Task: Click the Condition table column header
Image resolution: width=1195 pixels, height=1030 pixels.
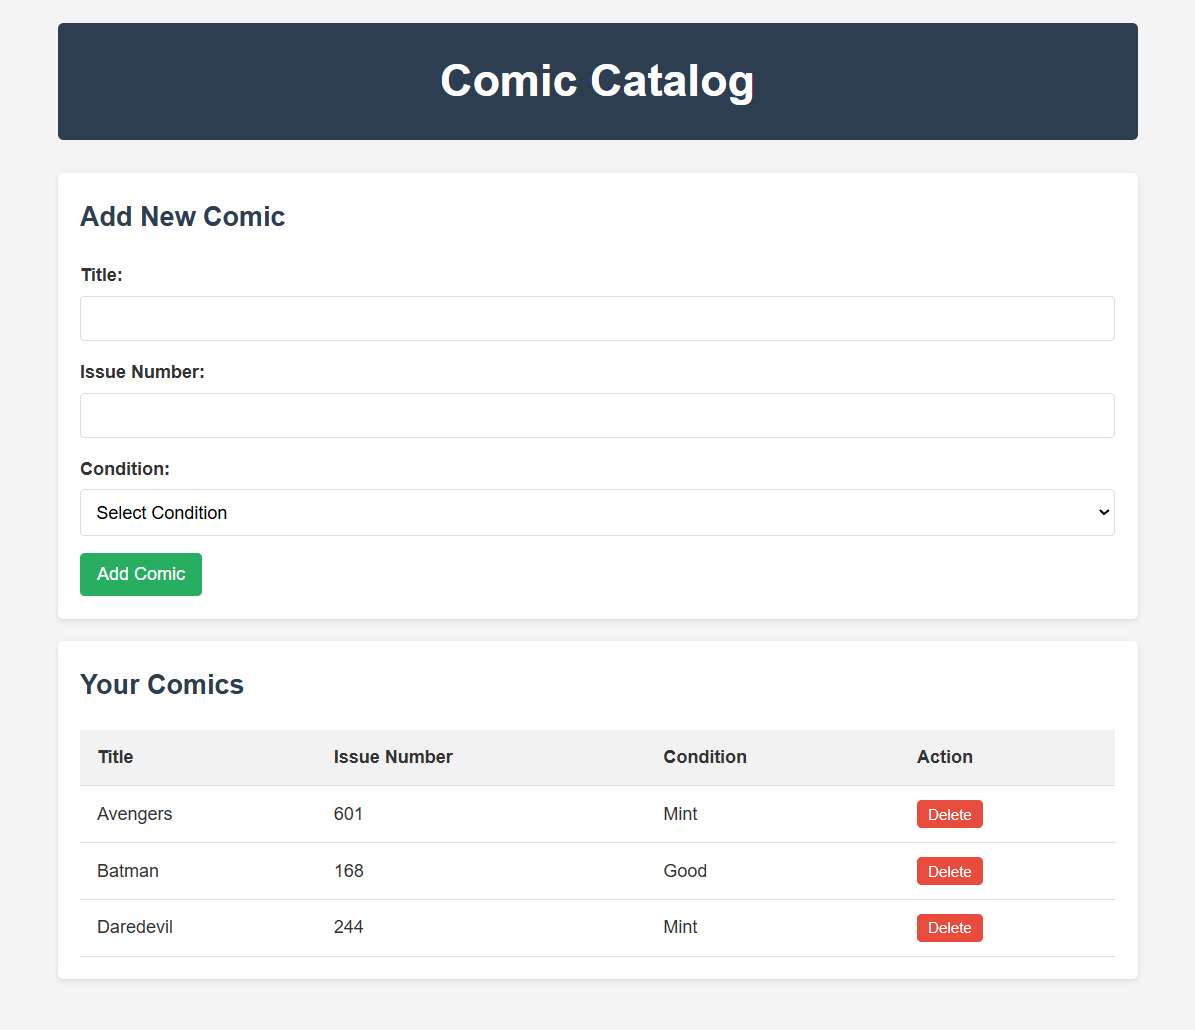Action: (705, 757)
